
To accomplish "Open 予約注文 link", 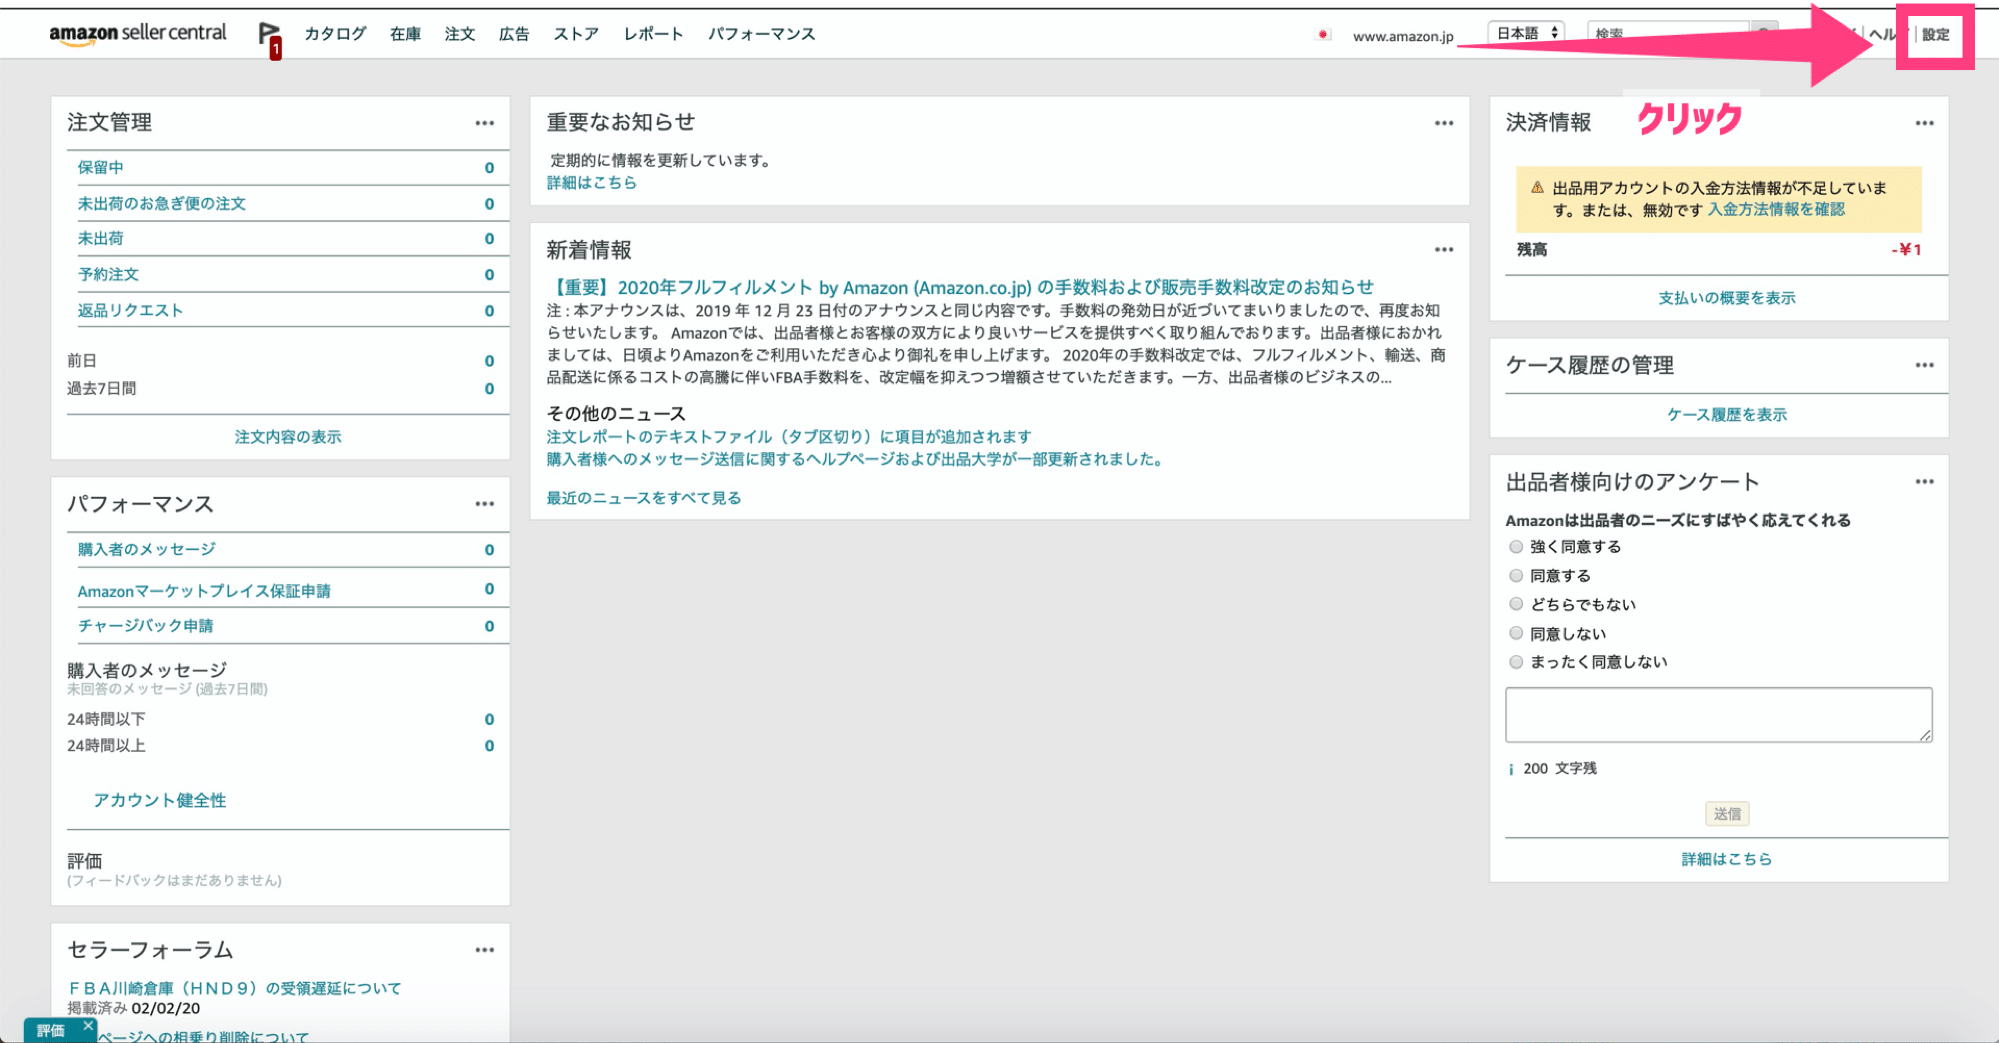I will 108,275.
